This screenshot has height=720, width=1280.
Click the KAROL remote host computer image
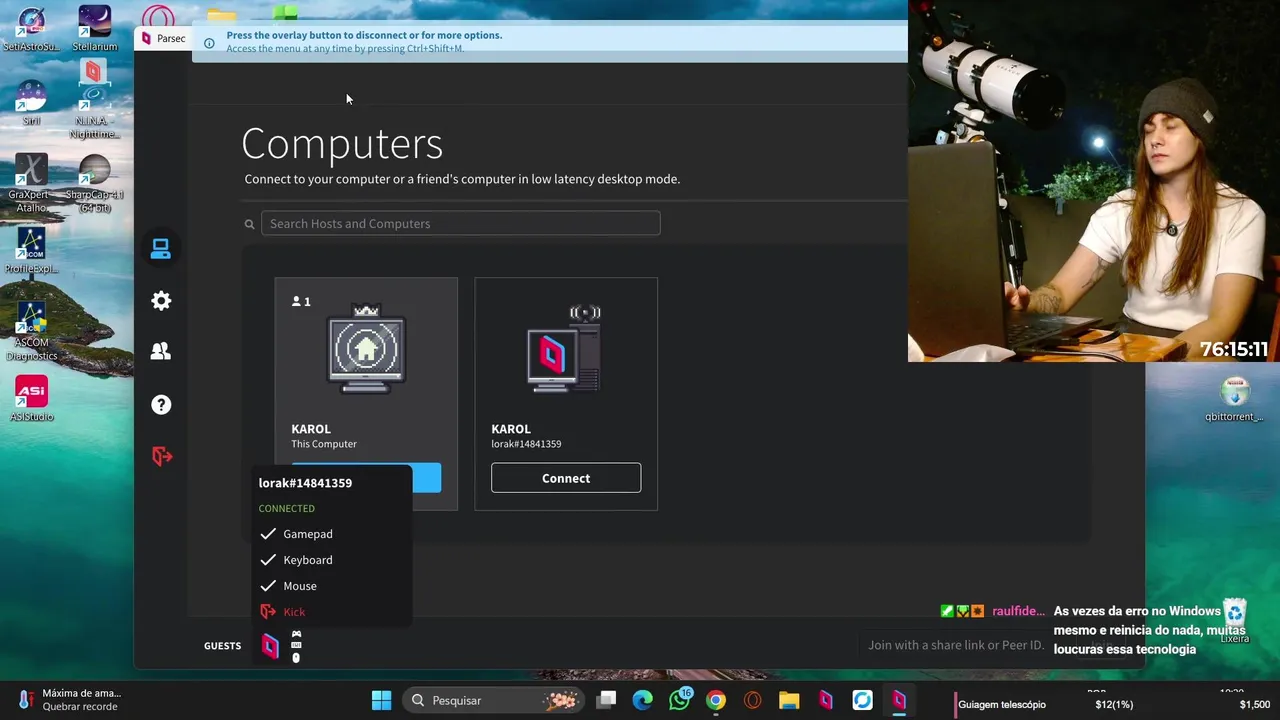565,350
